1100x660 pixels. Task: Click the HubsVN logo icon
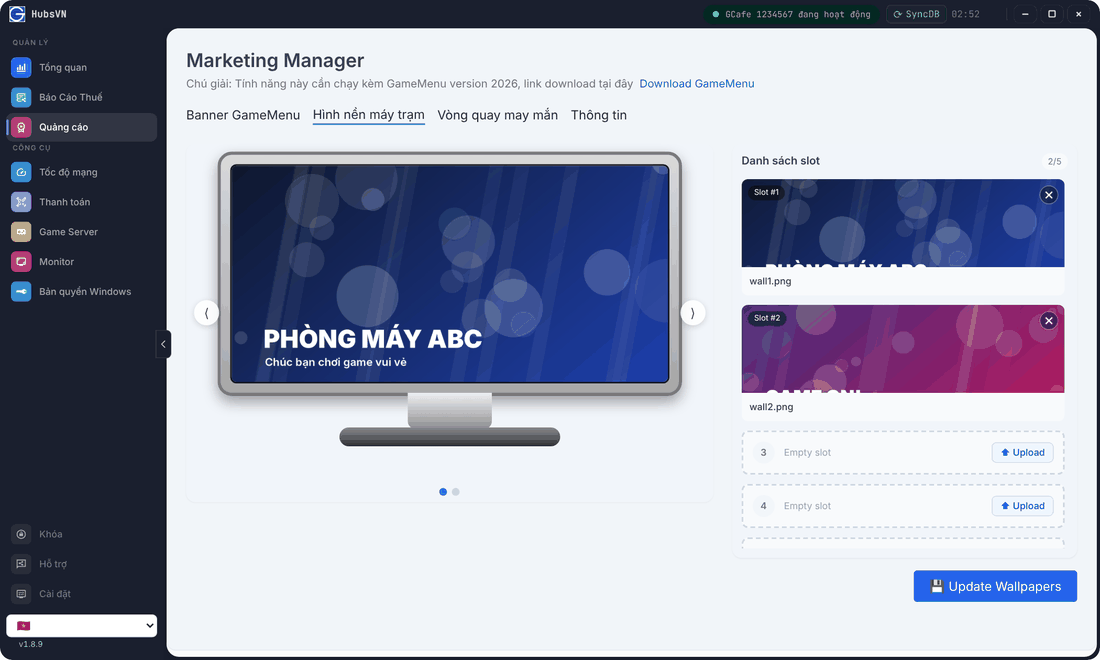pyautogui.click(x=17, y=14)
